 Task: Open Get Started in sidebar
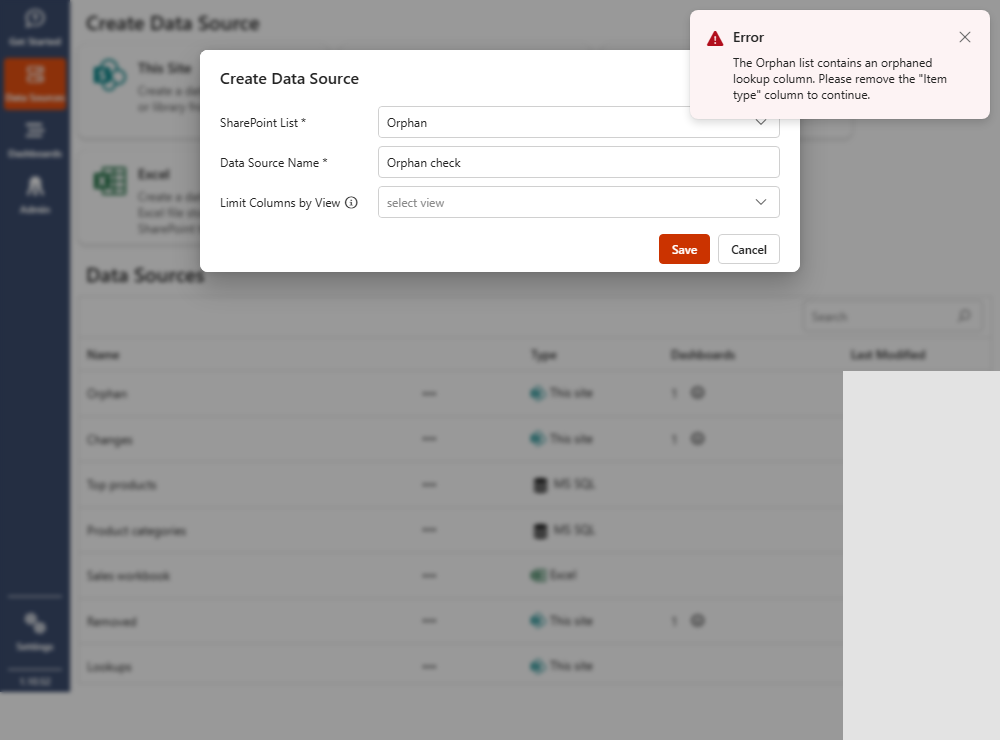[x=35, y=27]
